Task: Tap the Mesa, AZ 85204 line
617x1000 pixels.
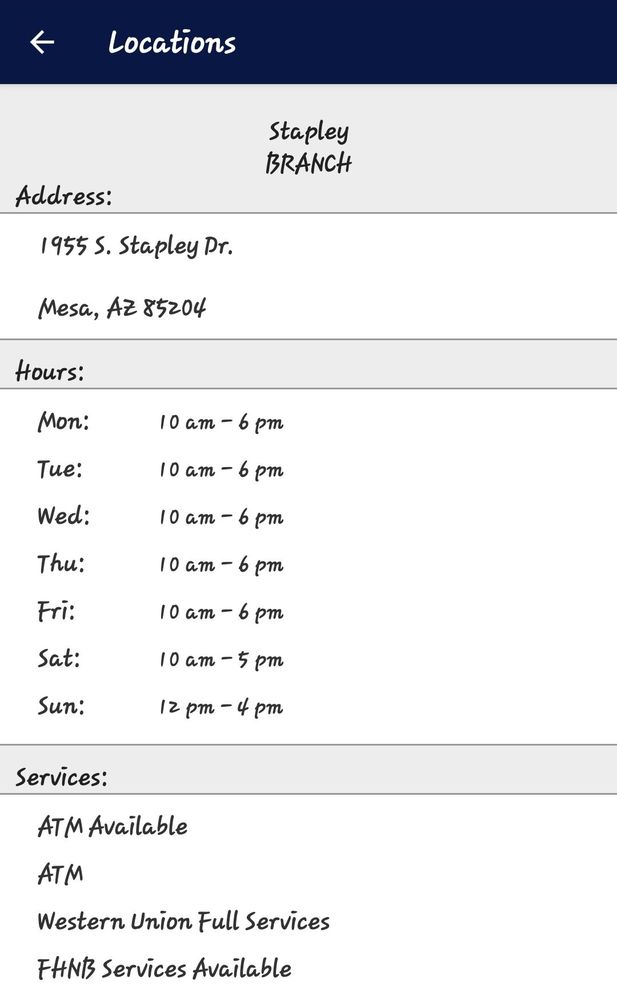Action: click(x=122, y=307)
